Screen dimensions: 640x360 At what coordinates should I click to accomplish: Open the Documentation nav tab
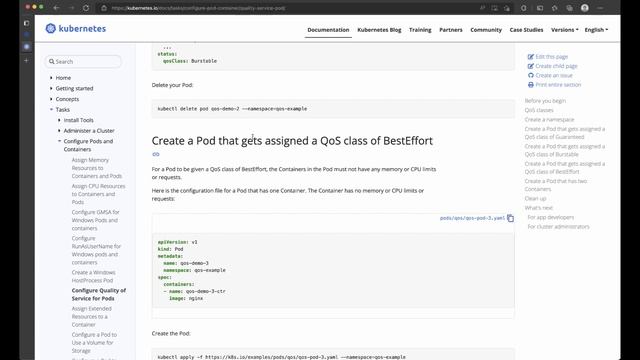coord(328,30)
